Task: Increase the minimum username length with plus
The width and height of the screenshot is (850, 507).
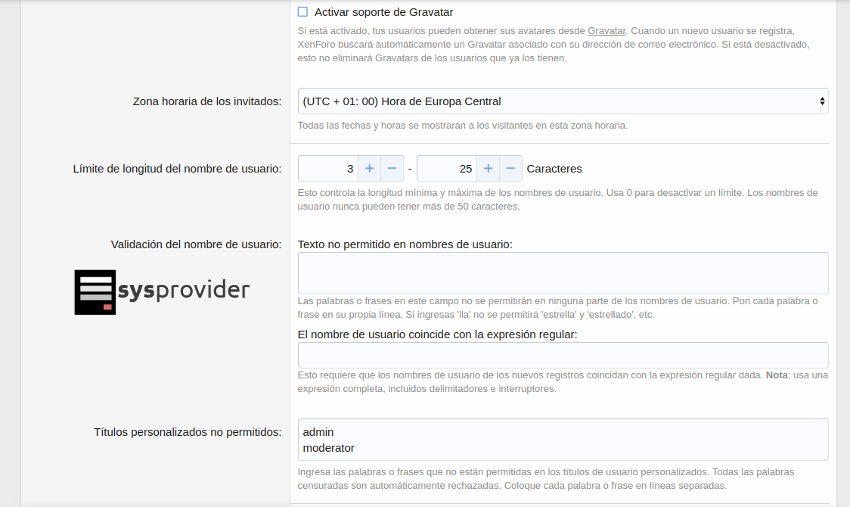Action: 369,168
